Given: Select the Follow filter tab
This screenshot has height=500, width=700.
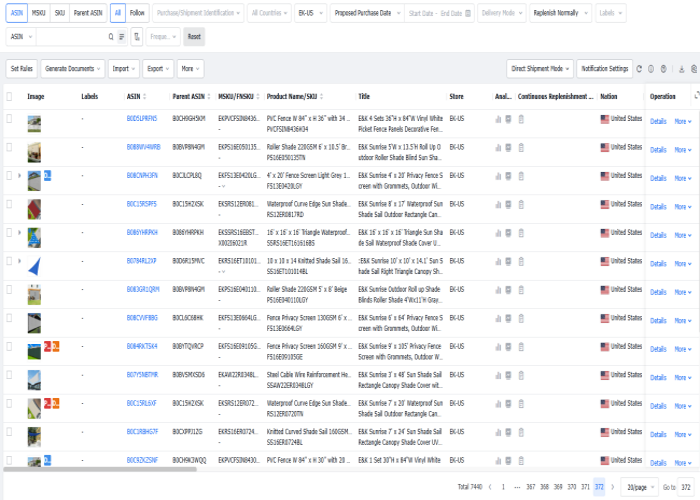Looking at the screenshot, I should pos(137,13).
